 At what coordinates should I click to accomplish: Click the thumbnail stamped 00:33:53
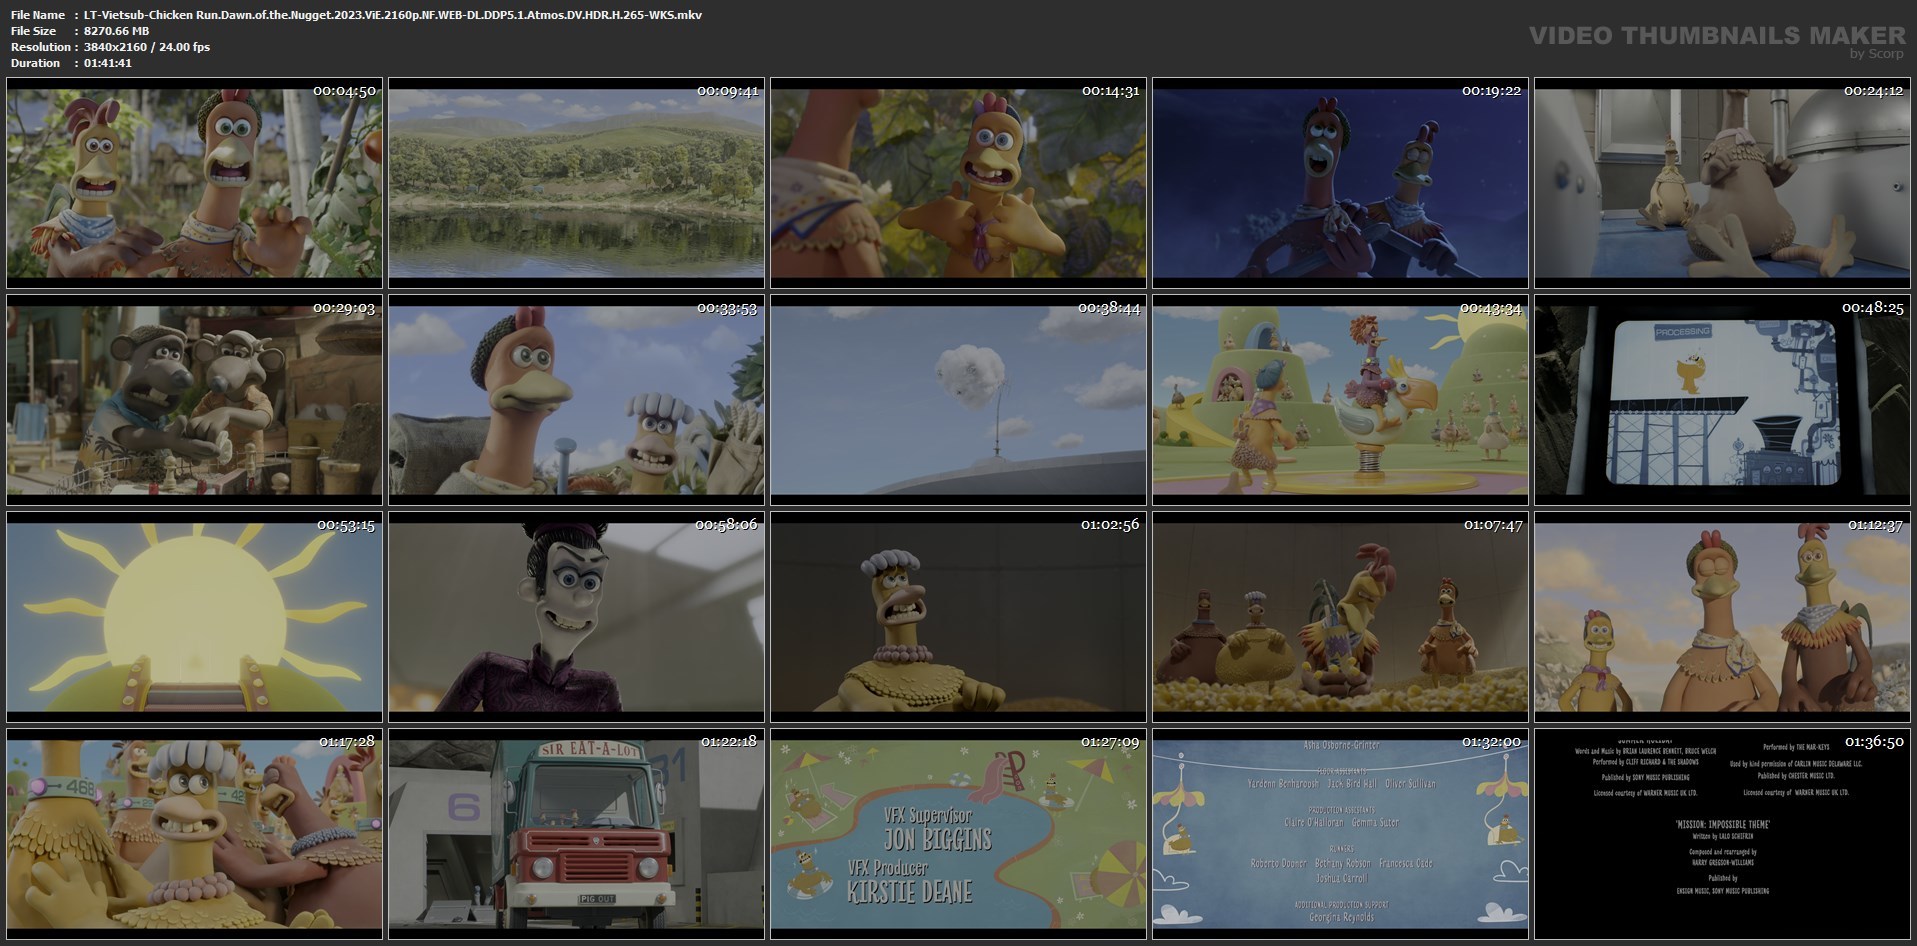click(x=576, y=400)
